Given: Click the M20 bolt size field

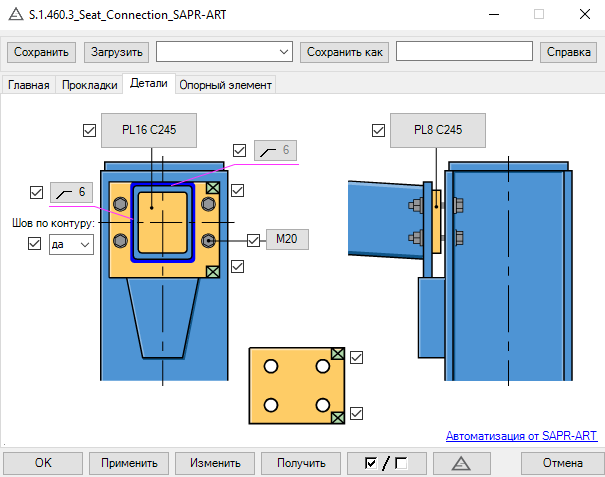Looking at the screenshot, I should pos(287,239).
